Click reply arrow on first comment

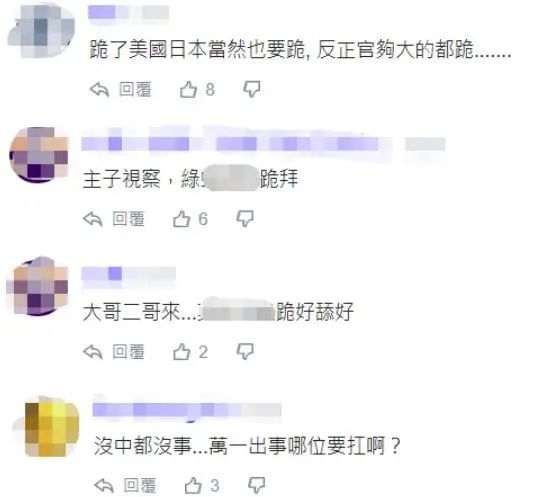tap(100, 90)
